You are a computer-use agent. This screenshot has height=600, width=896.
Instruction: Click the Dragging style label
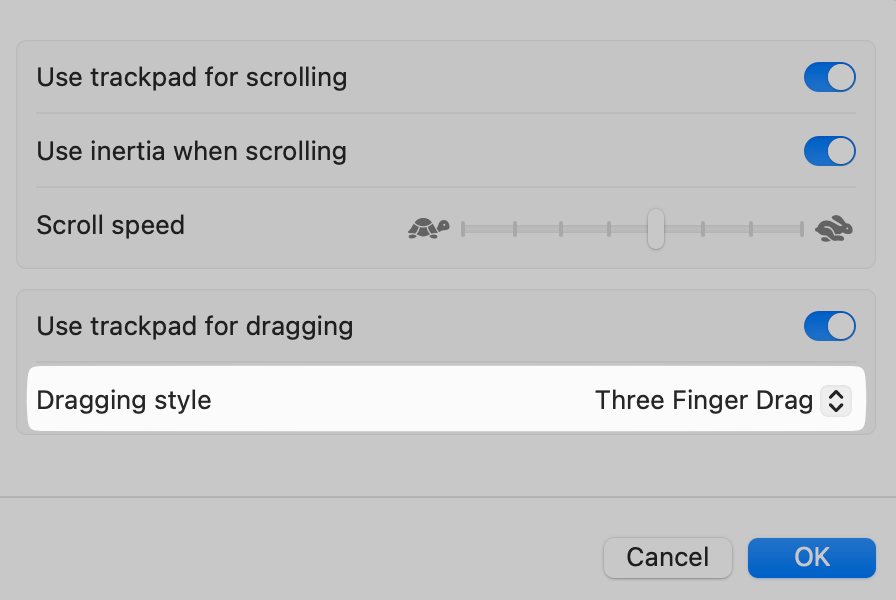point(124,401)
